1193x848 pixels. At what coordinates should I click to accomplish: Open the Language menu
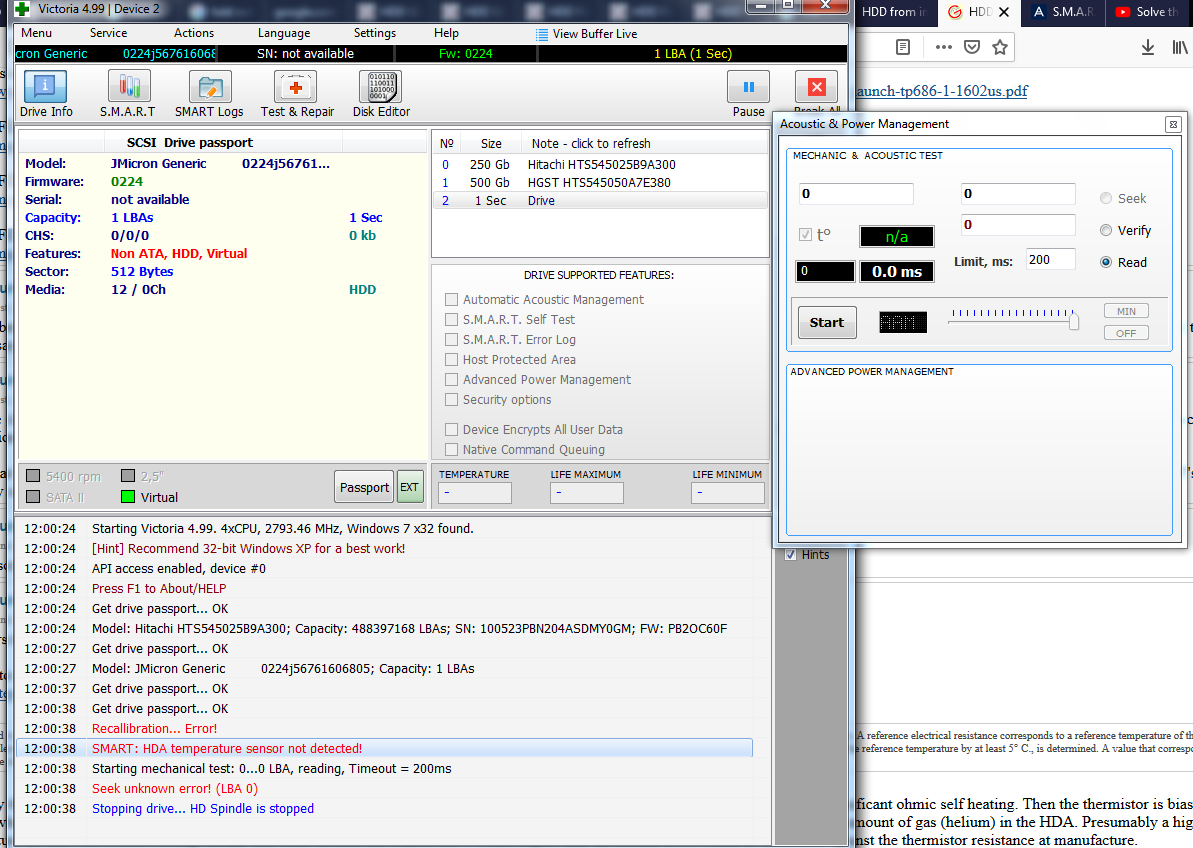(284, 33)
